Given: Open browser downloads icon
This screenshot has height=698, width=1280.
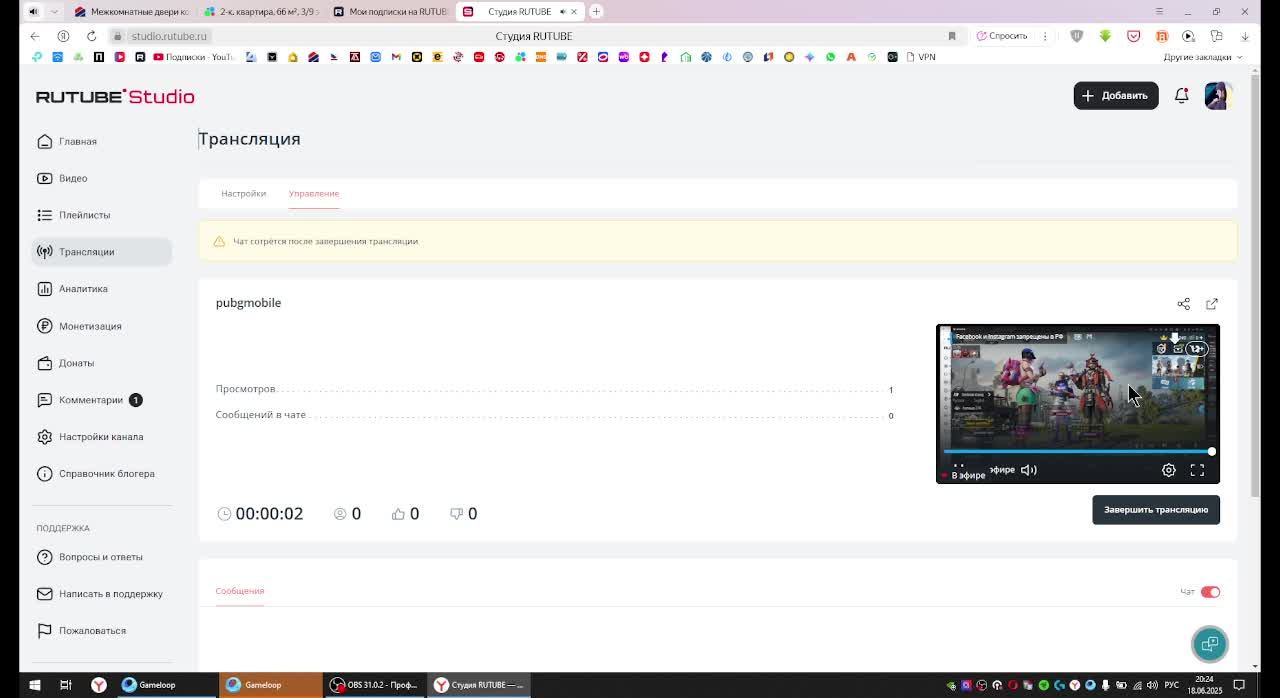Looking at the screenshot, I should 1245,36.
